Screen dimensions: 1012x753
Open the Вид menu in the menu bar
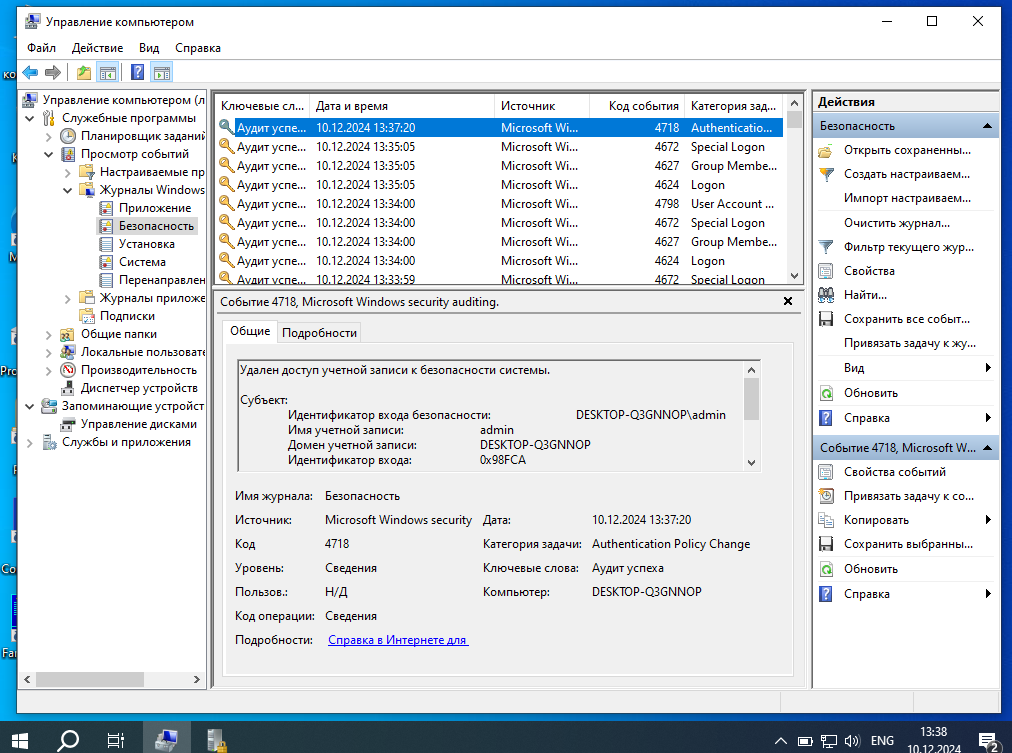(x=148, y=48)
